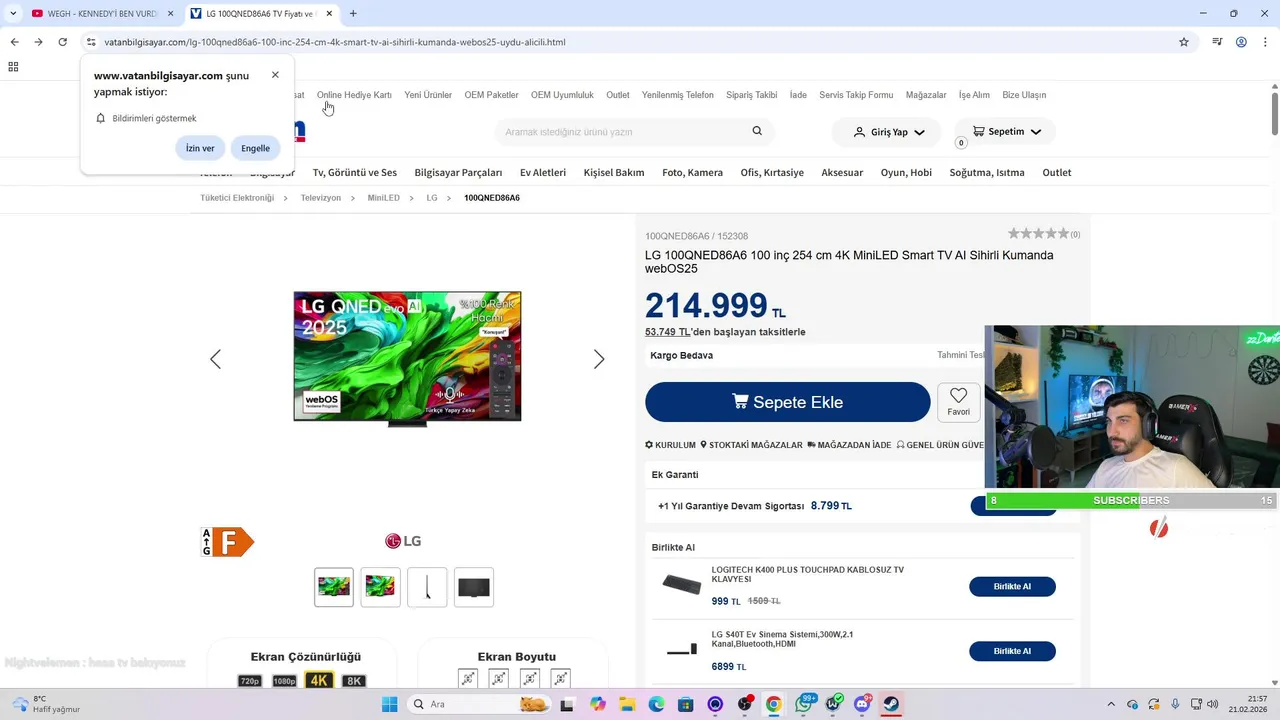Show hidden system tray icons chevron
This screenshot has width=1280, height=720.
point(1110,704)
